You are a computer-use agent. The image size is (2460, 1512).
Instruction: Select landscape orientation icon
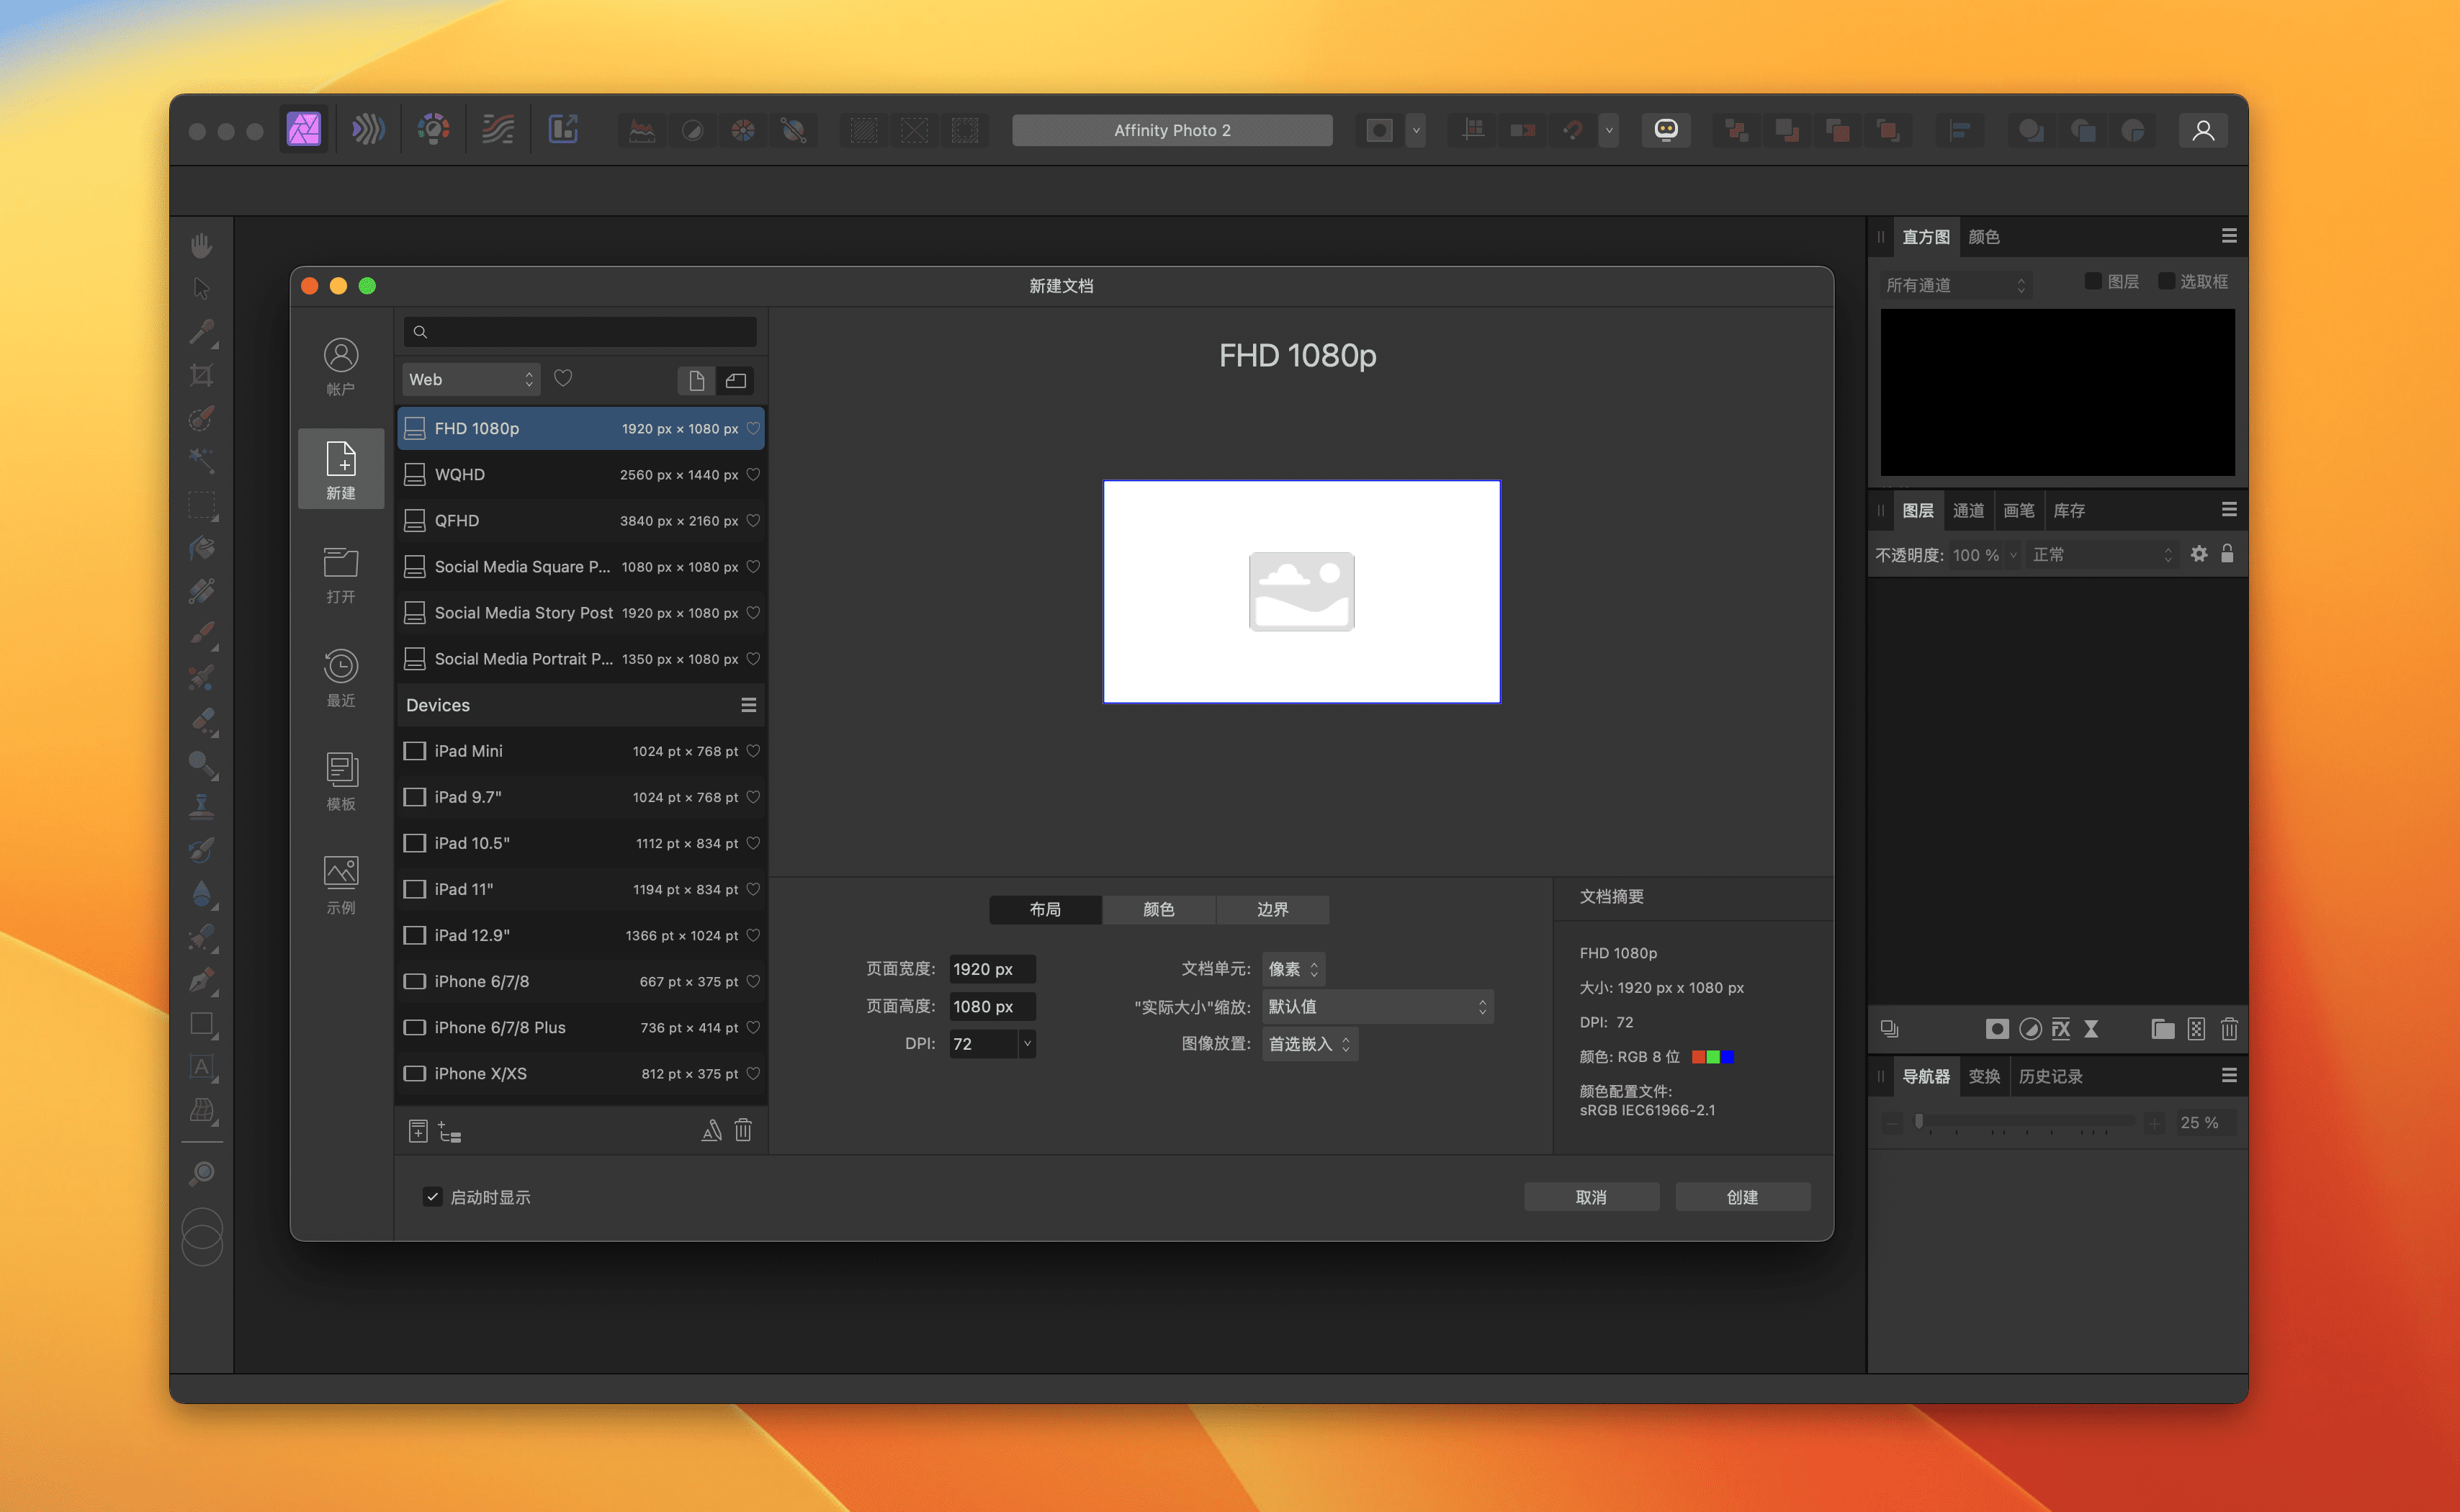click(736, 380)
